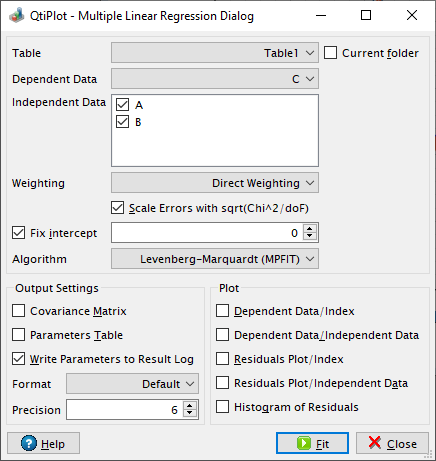
Task: Expand the Weighting combo box
Action: pyautogui.click(x=215, y=183)
